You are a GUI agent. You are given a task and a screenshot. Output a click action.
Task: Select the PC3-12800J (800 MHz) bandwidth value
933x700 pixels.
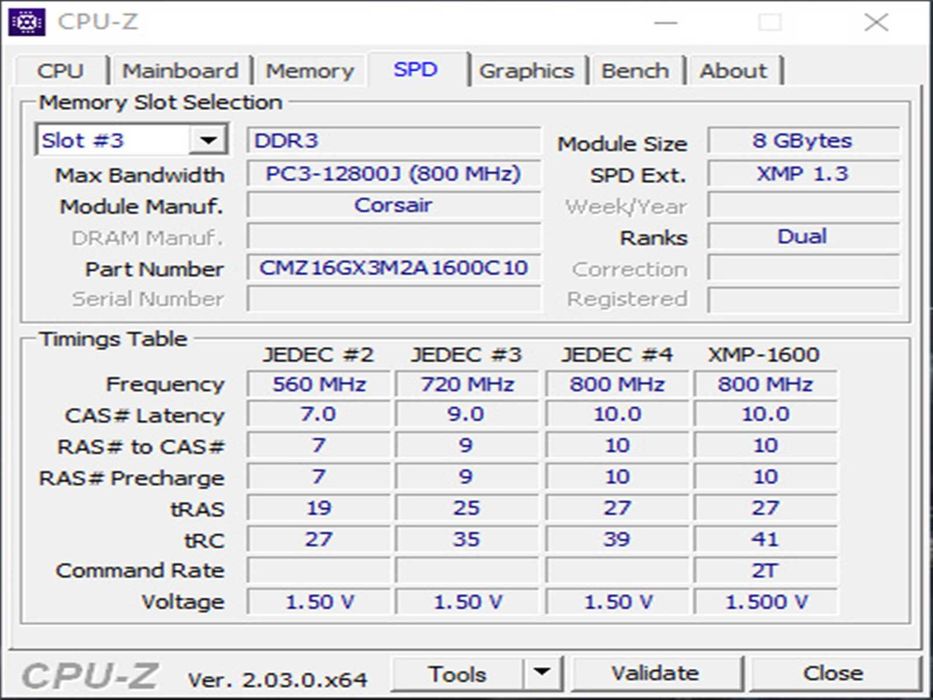click(394, 174)
